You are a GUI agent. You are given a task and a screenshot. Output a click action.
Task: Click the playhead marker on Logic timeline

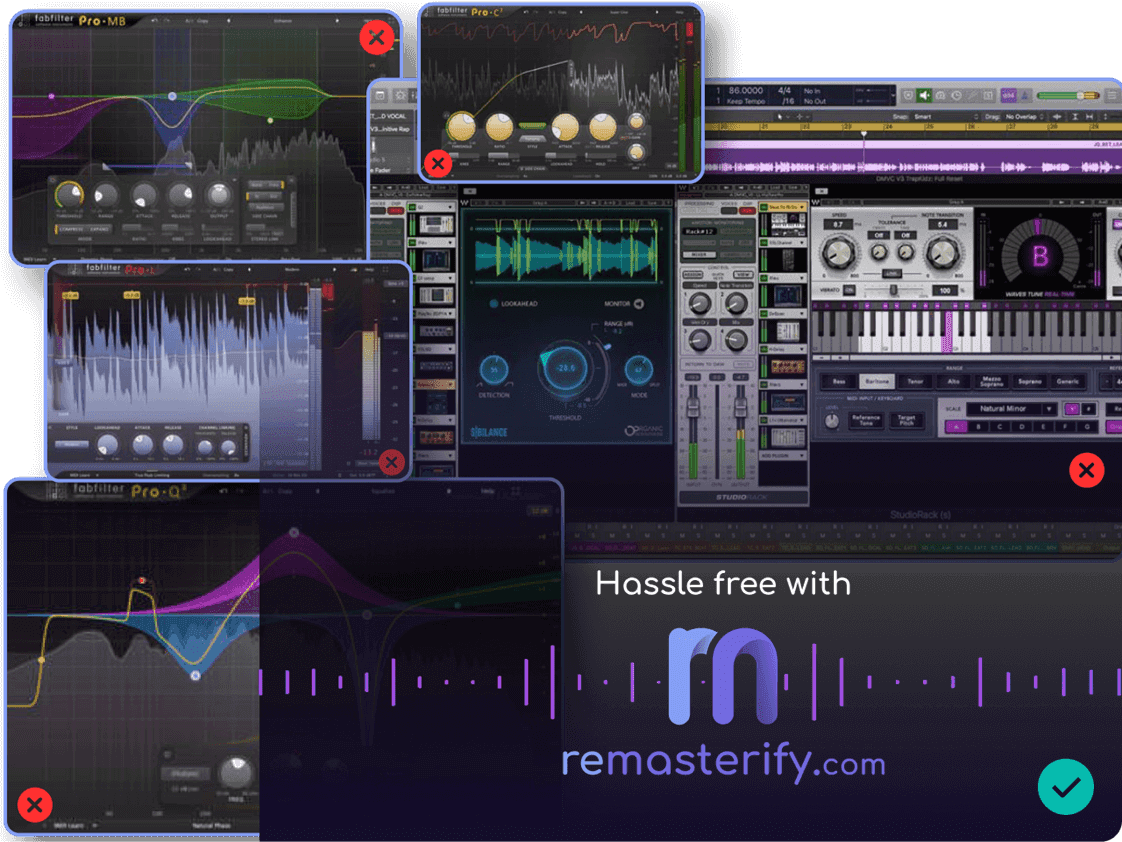coord(864,134)
